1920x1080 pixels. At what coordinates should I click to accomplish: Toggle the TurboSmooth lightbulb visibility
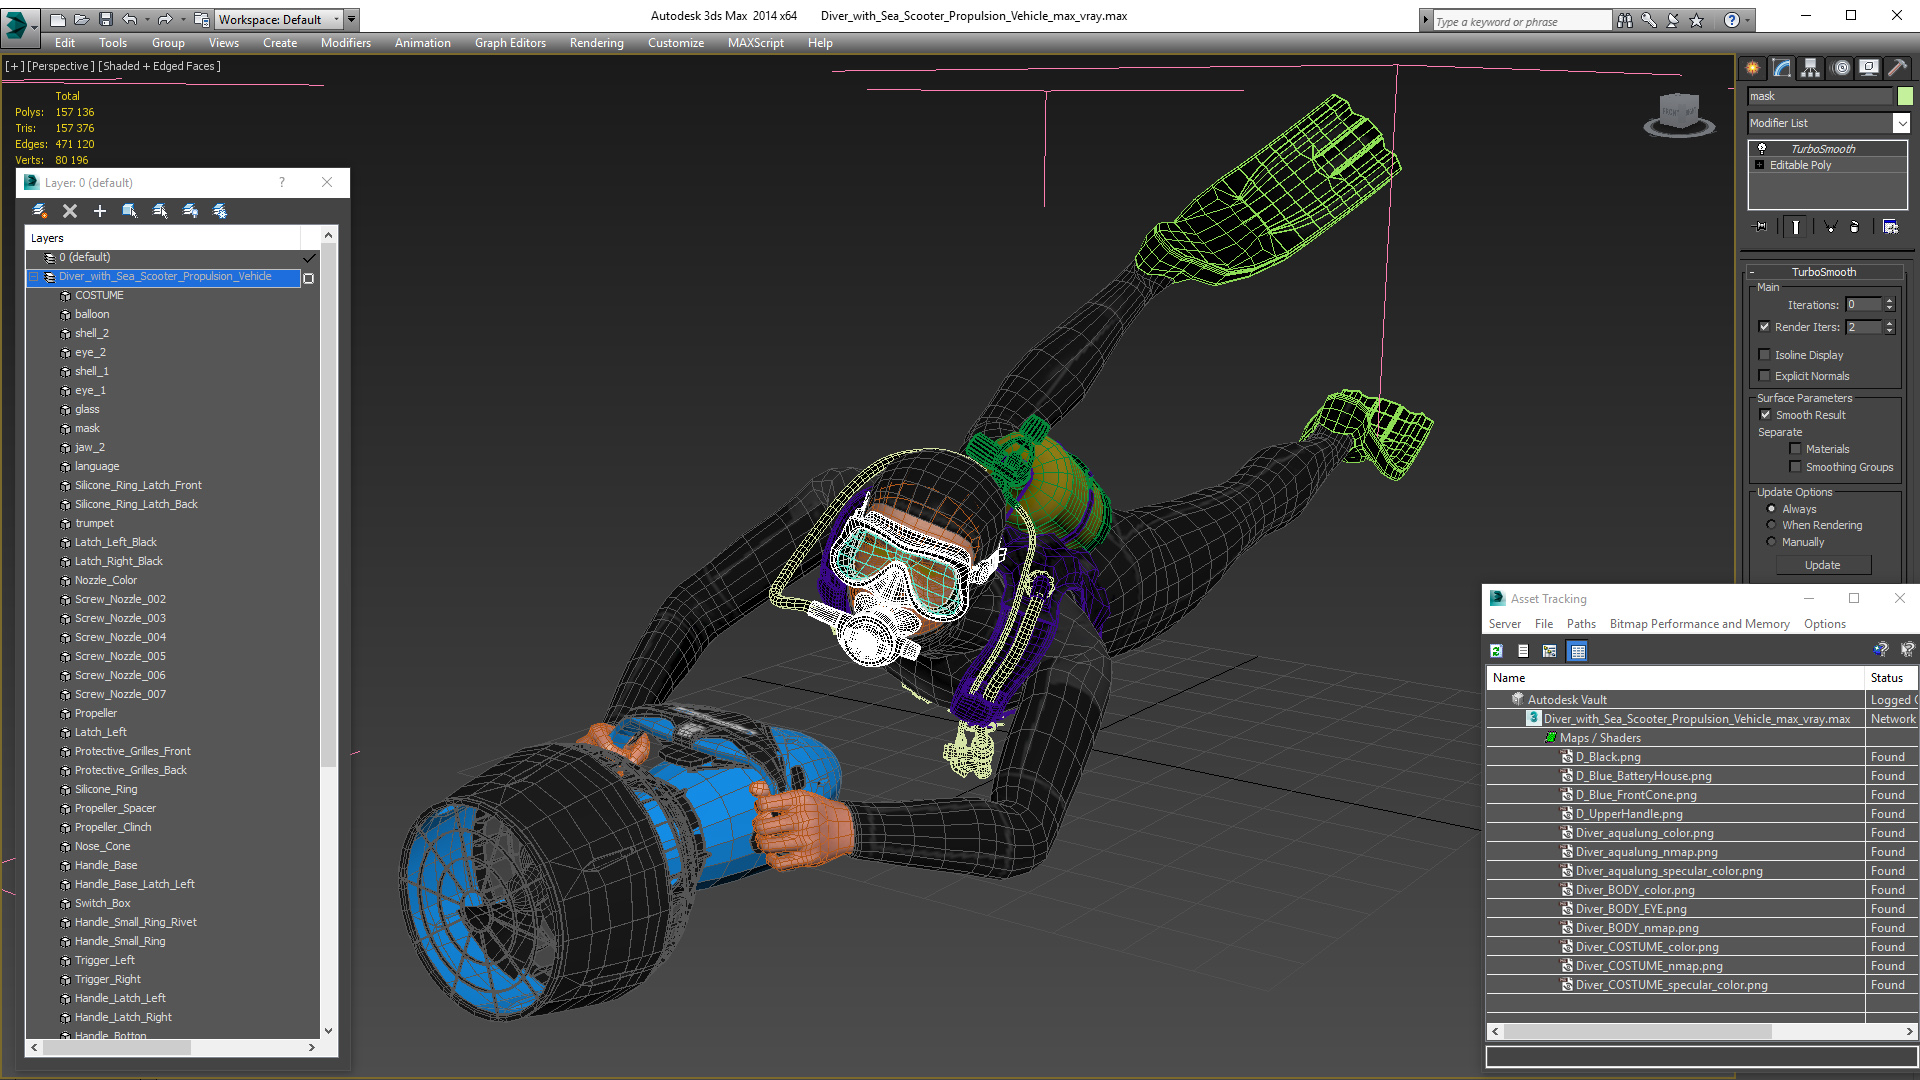pyautogui.click(x=1762, y=148)
